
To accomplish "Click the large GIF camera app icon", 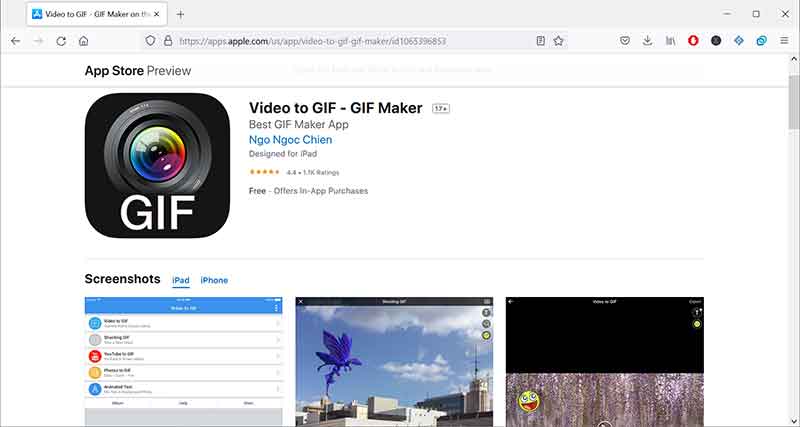I will tap(157, 165).
